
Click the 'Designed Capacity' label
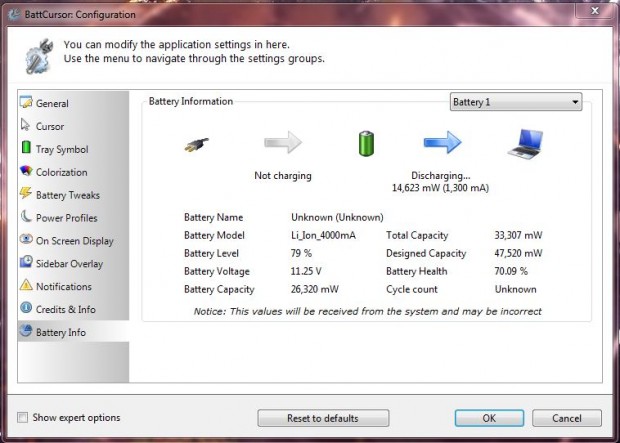click(426, 254)
